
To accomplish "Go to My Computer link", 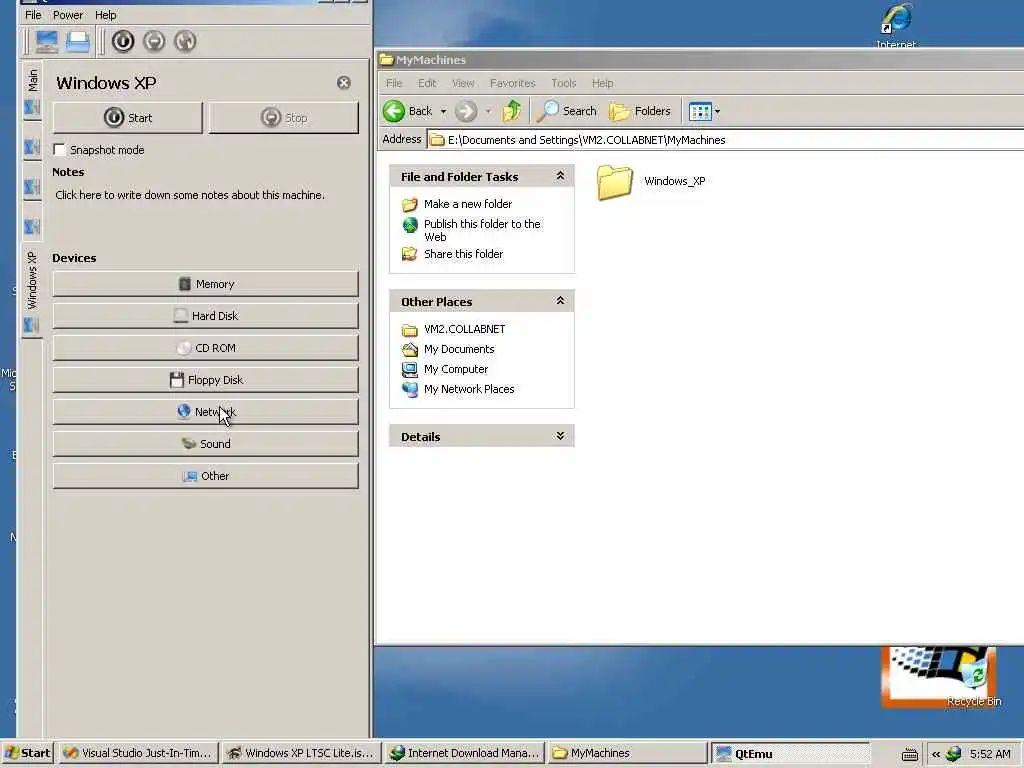I will pyautogui.click(x=456, y=370).
